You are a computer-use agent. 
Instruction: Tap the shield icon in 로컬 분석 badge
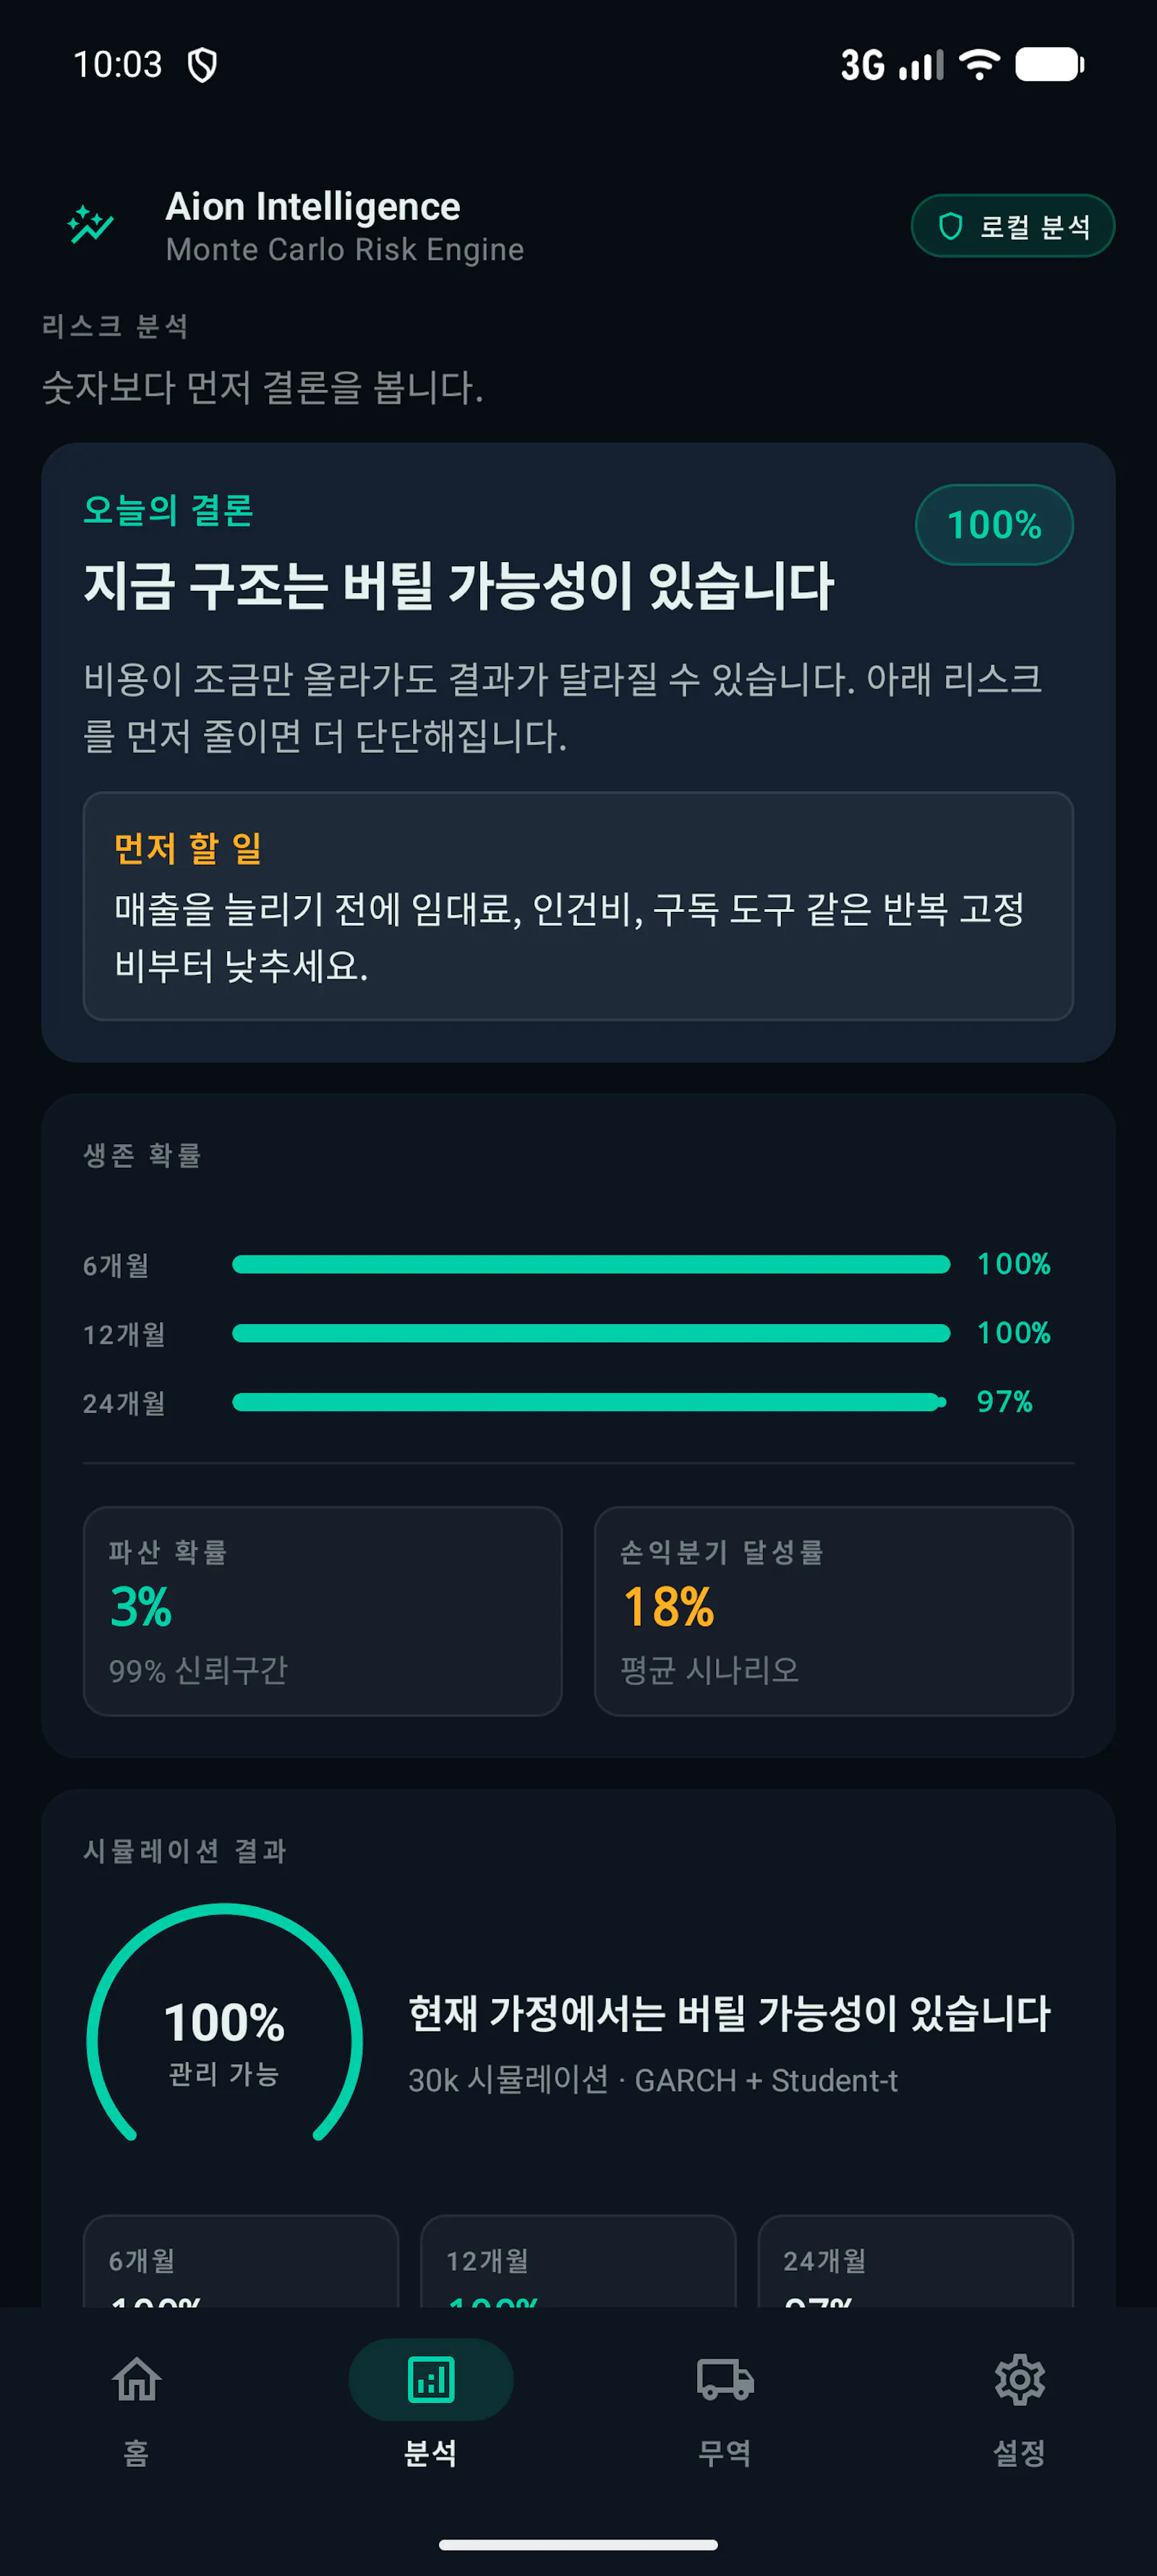click(x=950, y=227)
